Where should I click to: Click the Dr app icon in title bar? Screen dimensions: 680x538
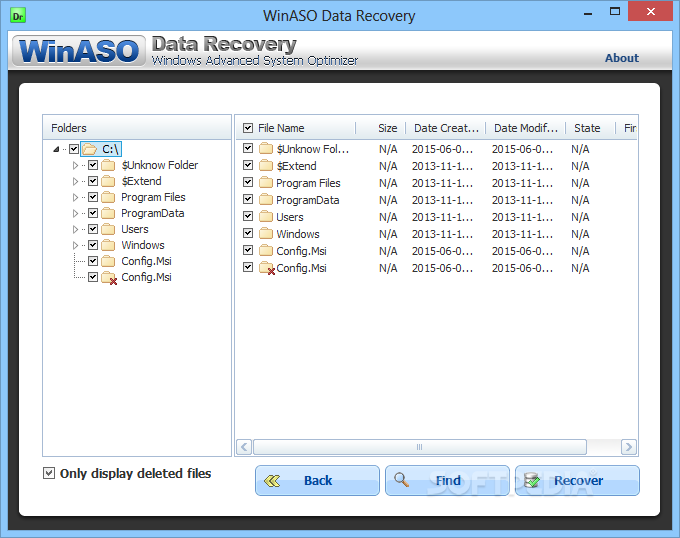click(18, 16)
